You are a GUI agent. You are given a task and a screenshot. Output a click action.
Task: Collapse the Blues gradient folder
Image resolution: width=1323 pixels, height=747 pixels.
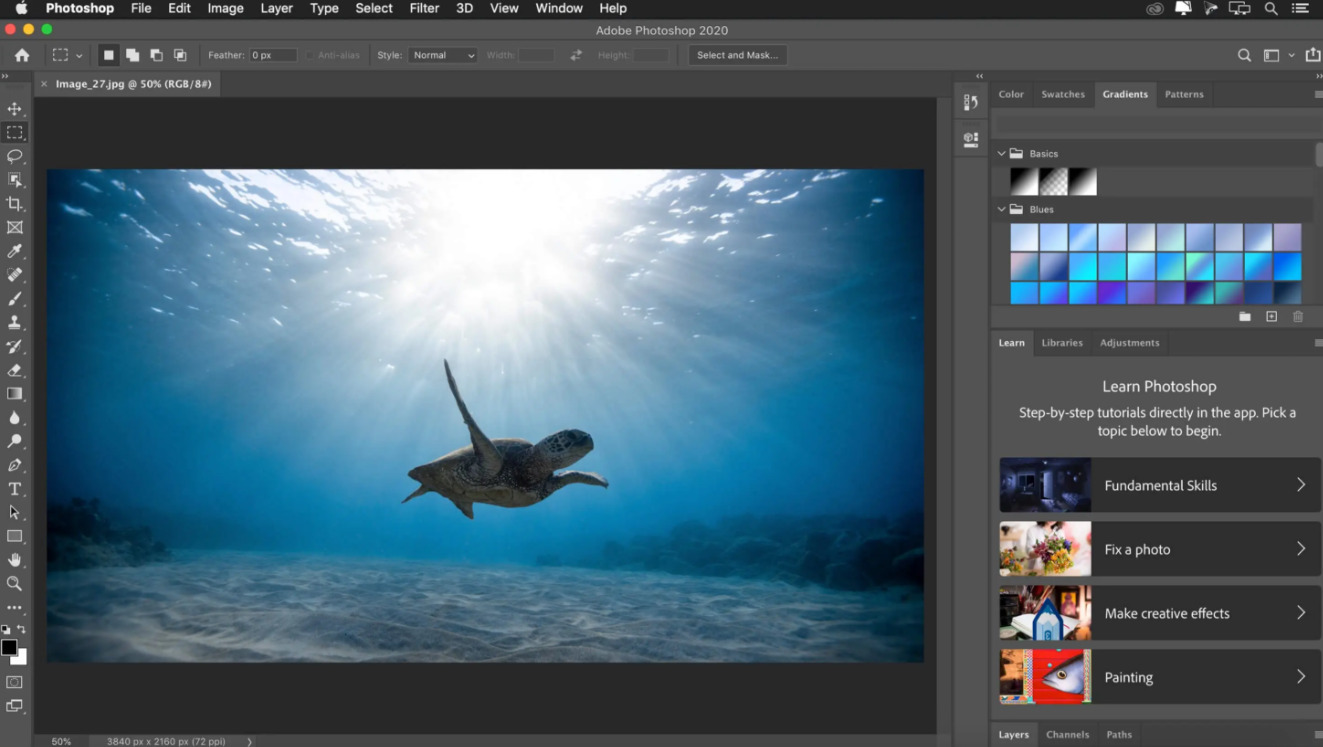tap(1001, 210)
